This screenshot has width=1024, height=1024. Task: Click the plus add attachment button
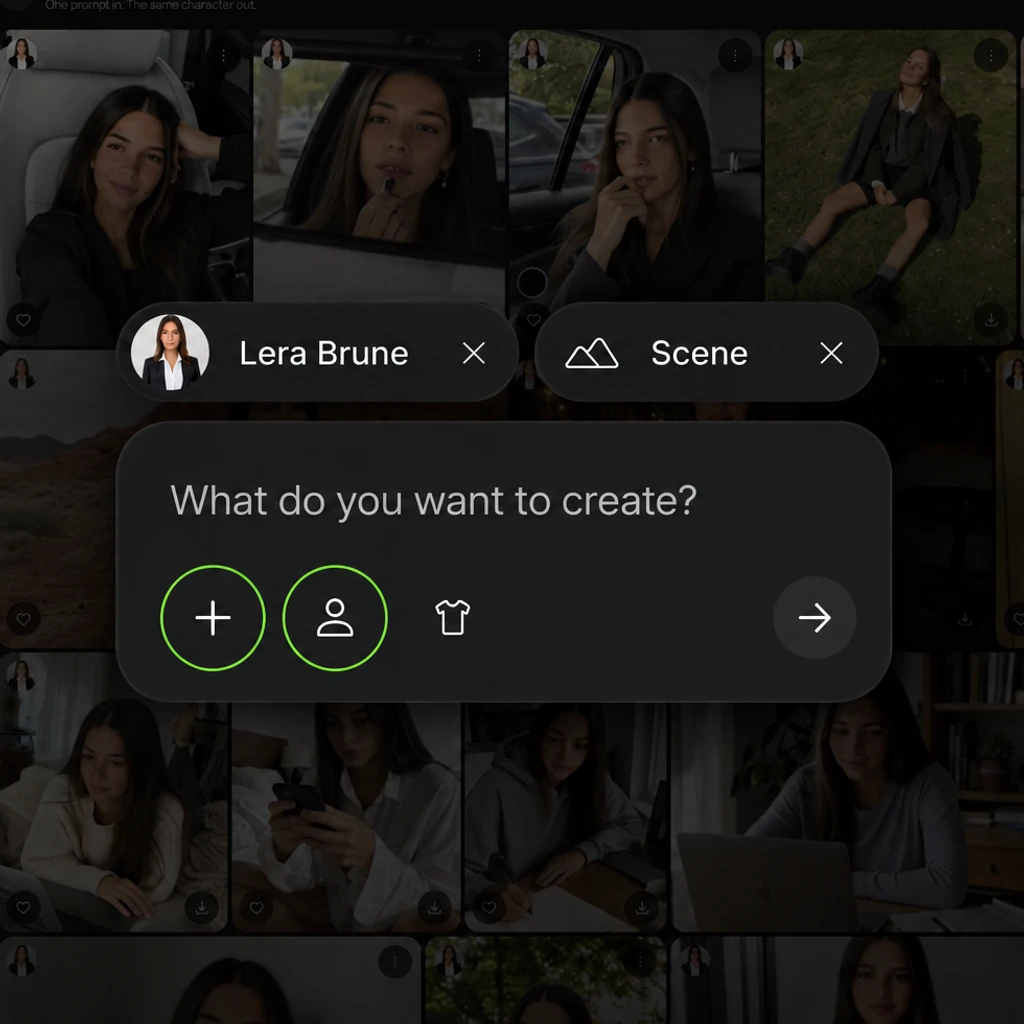click(212, 618)
